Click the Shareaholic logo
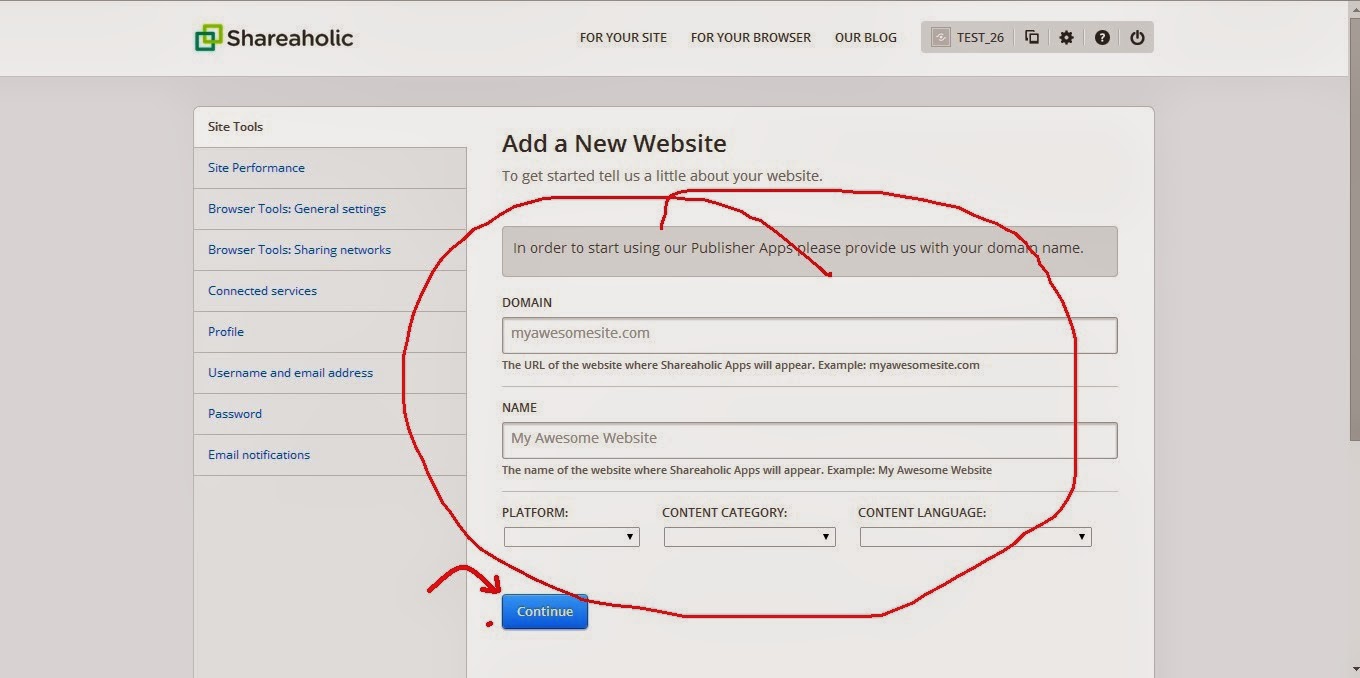Image resolution: width=1360 pixels, height=678 pixels. 273,38
